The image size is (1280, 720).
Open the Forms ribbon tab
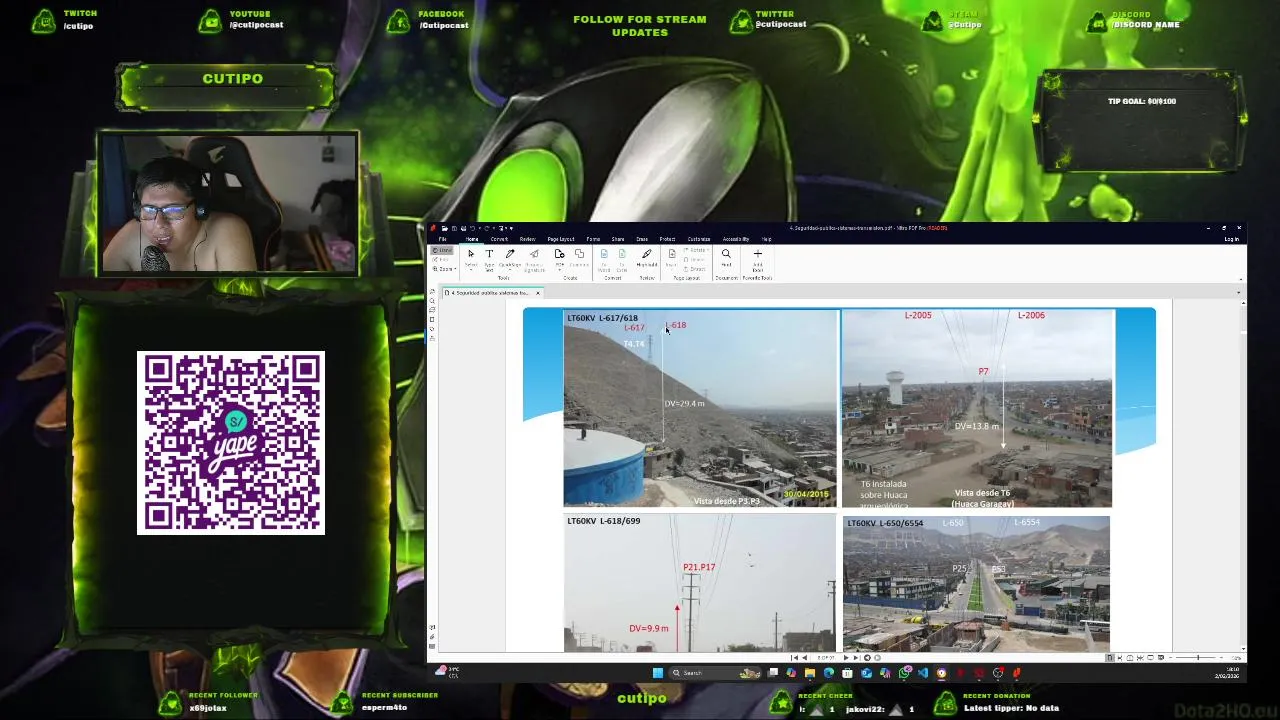(593, 239)
